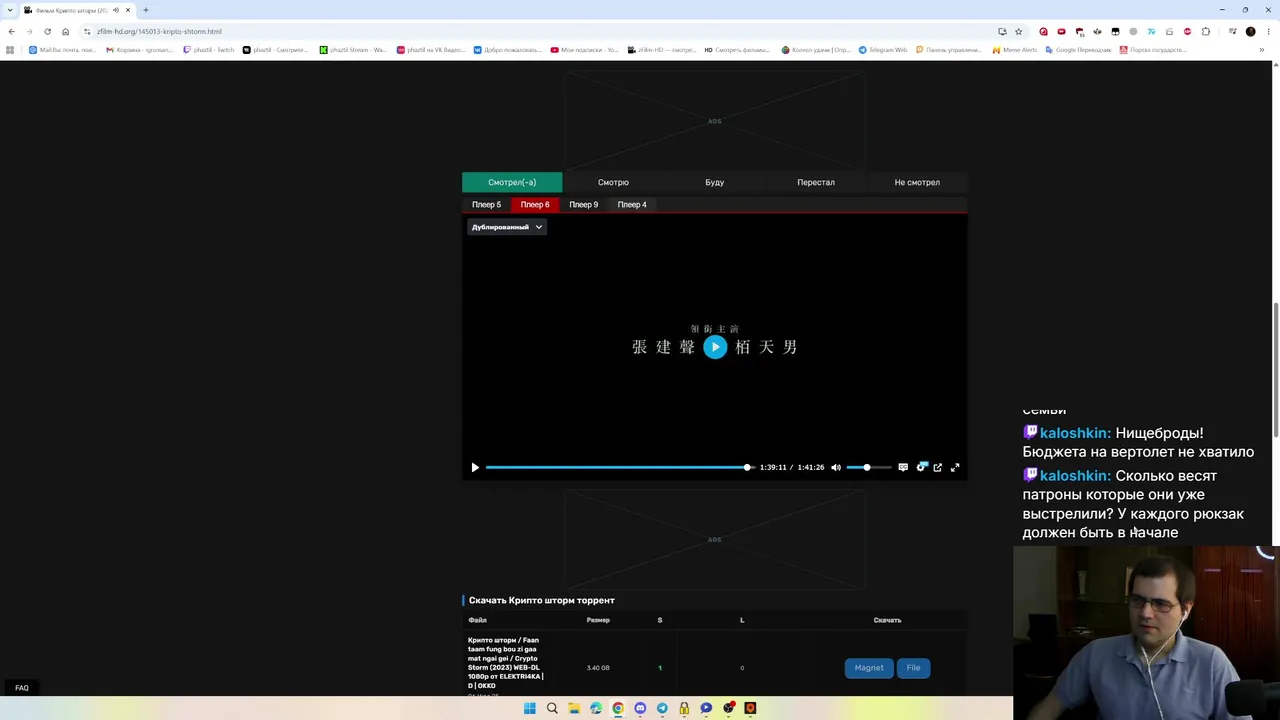Click the Chrome profile avatar icon
This screenshot has width=1280, height=720.
[x=1250, y=31]
